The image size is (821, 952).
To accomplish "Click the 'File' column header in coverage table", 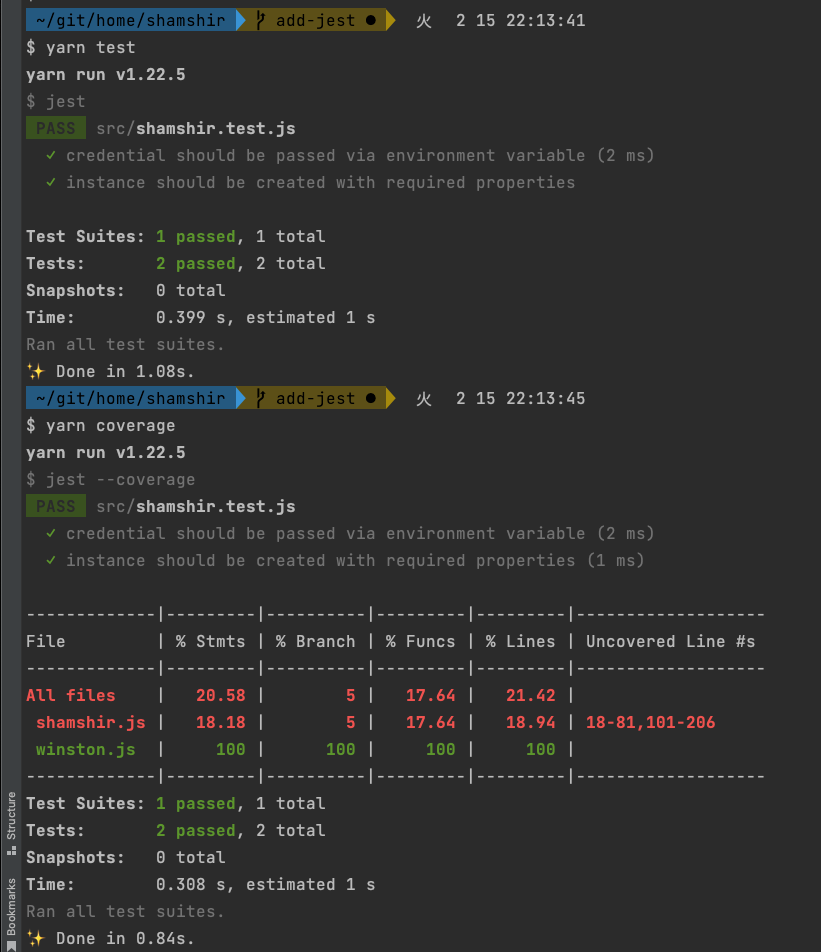I will point(46,642).
